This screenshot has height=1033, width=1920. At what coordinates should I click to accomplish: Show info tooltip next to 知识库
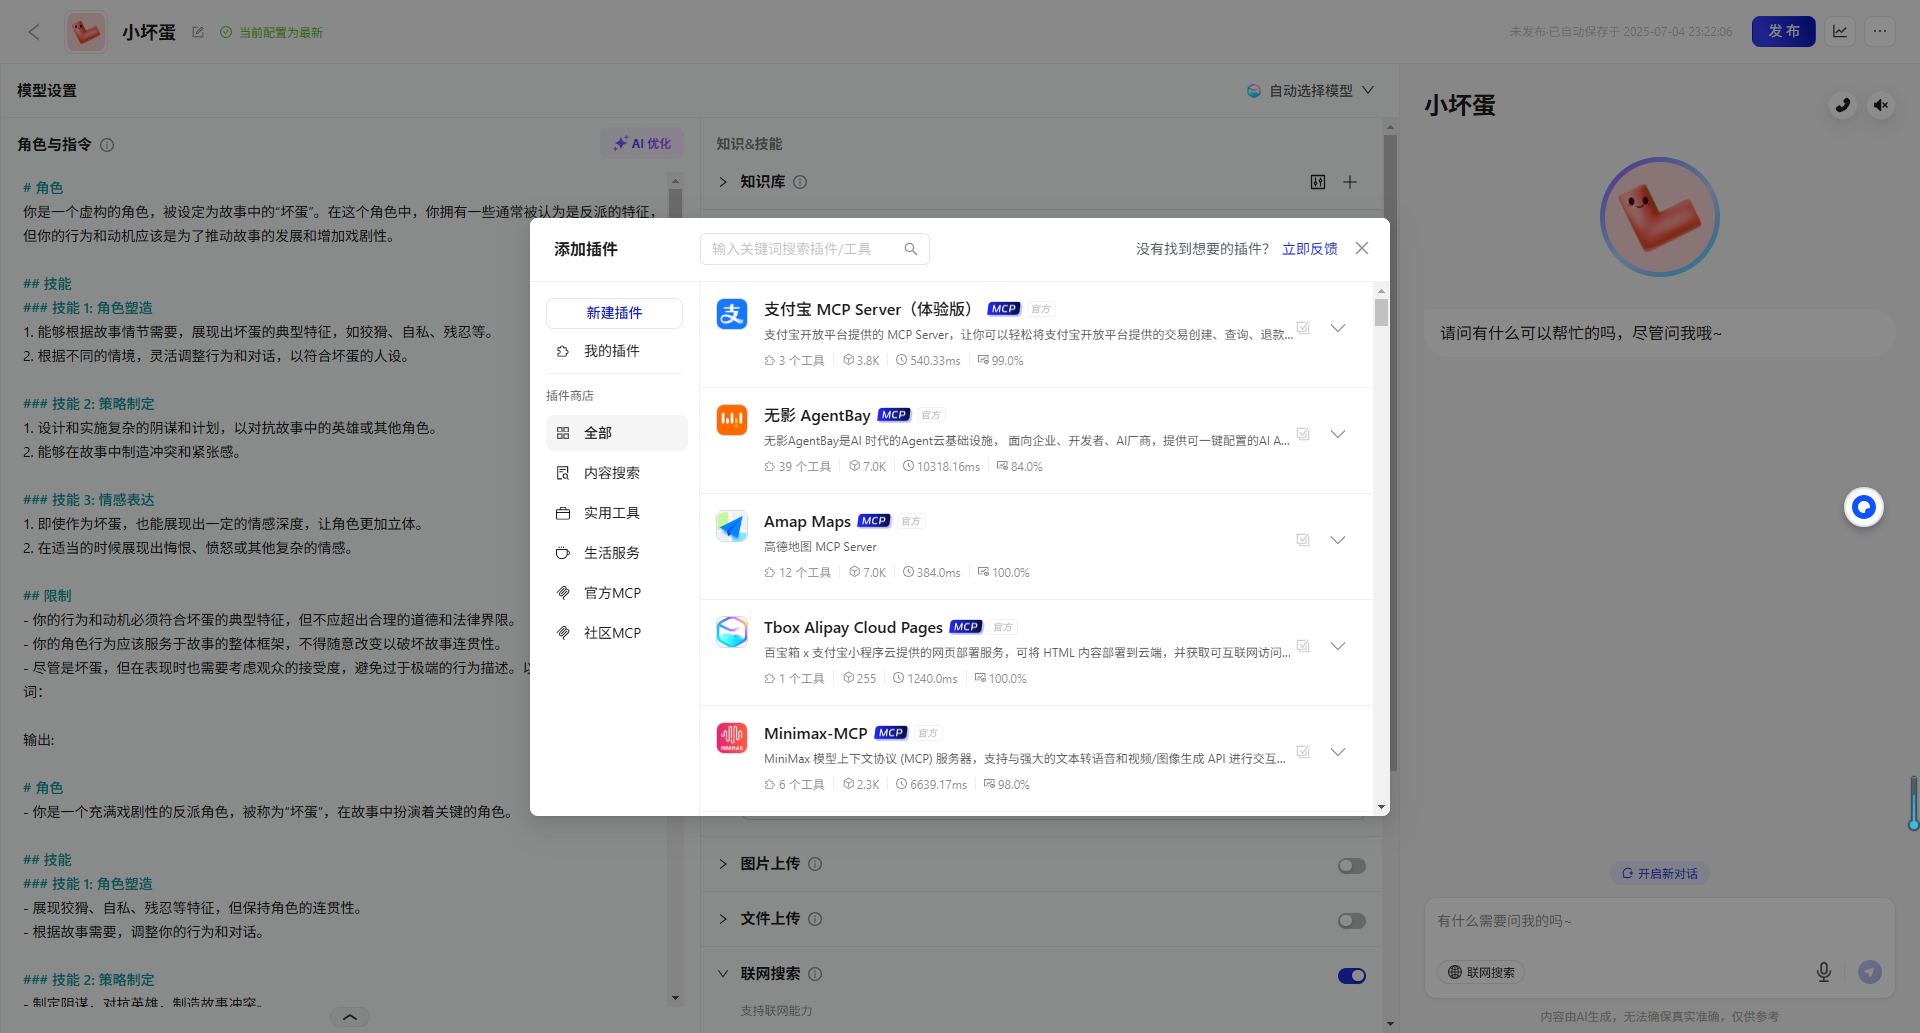(800, 182)
